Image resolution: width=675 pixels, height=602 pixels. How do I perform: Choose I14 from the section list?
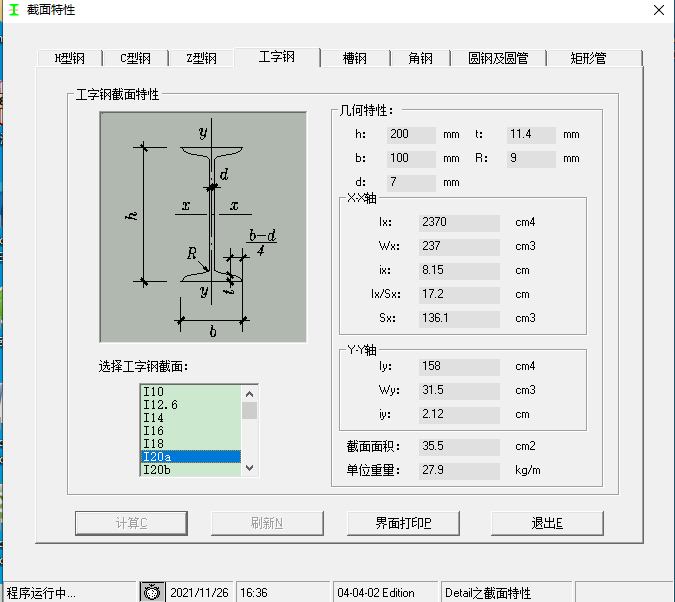191,417
